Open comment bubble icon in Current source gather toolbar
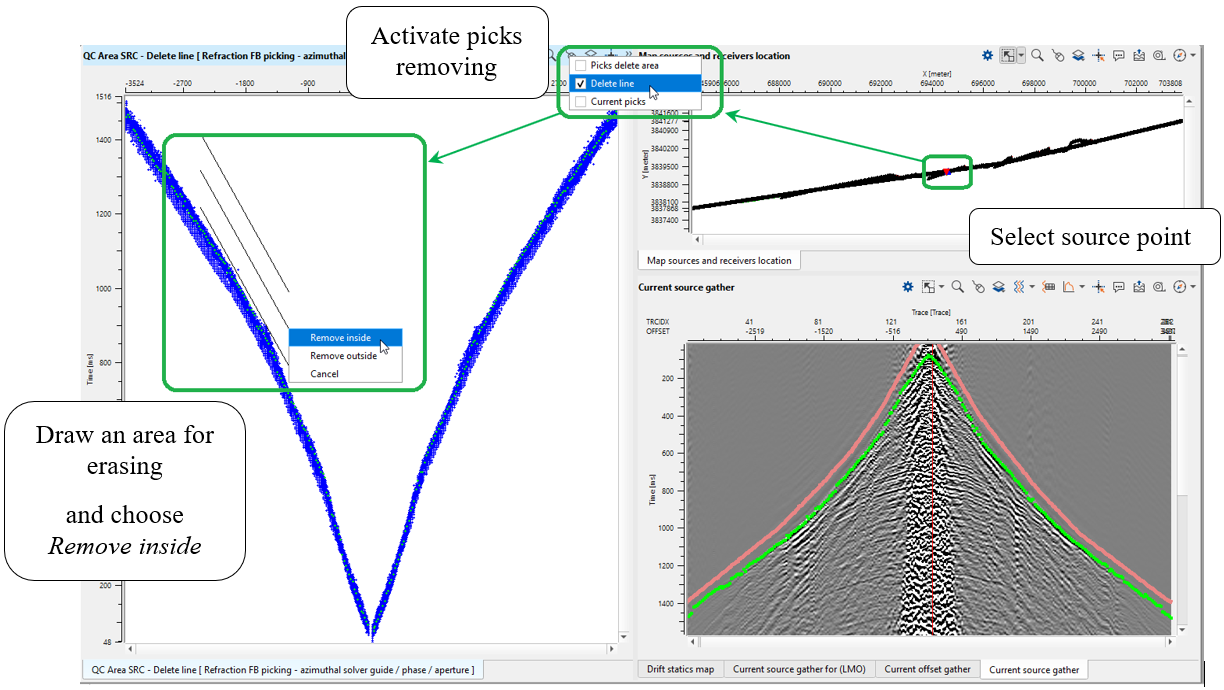 [x=1119, y=287]
